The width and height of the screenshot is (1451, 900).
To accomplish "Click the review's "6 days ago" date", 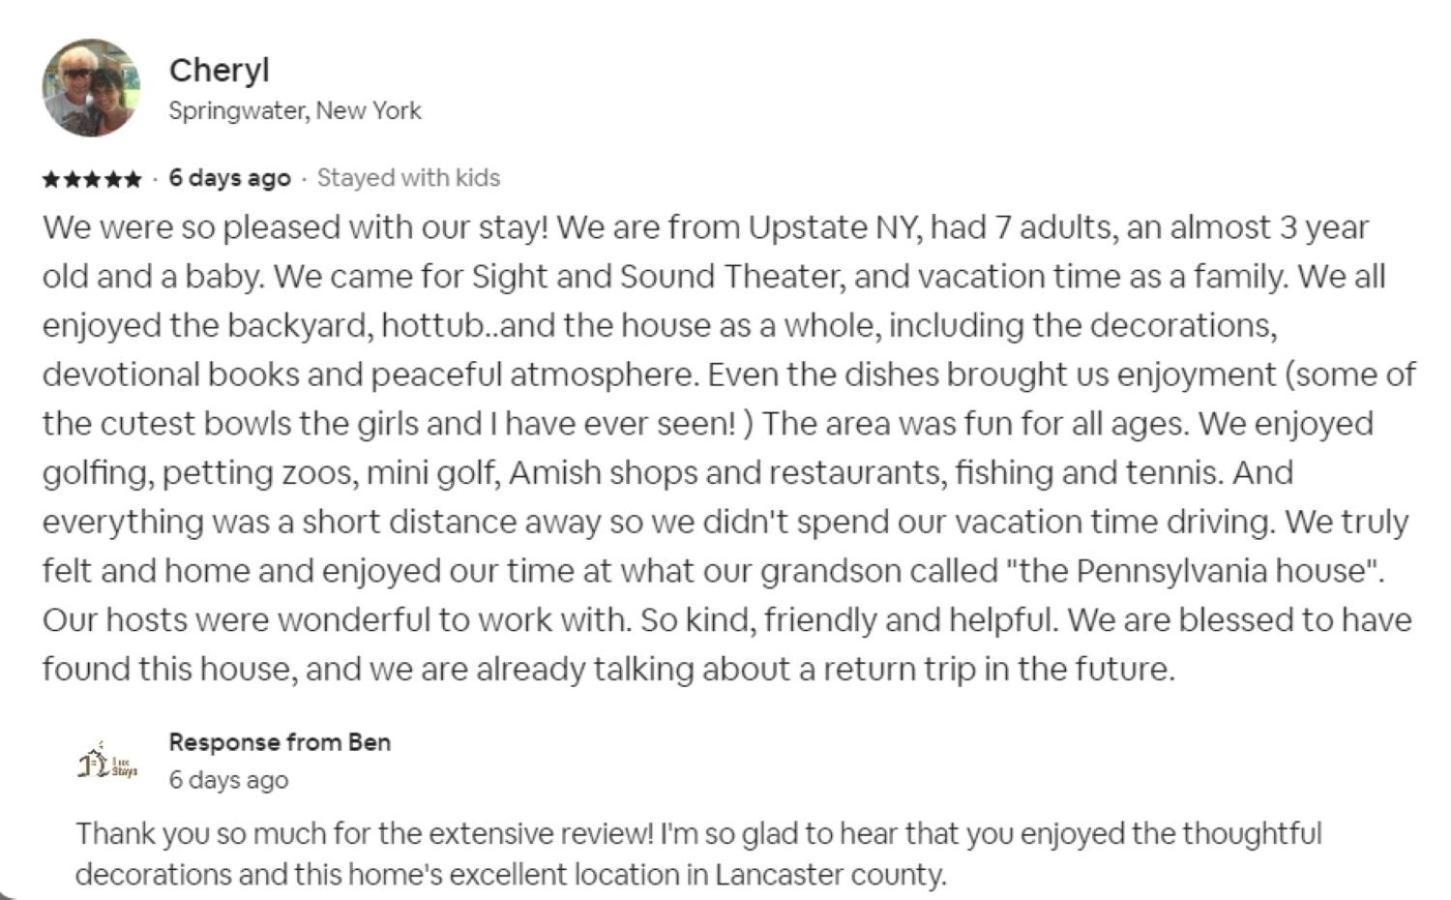I will [230, 178].
